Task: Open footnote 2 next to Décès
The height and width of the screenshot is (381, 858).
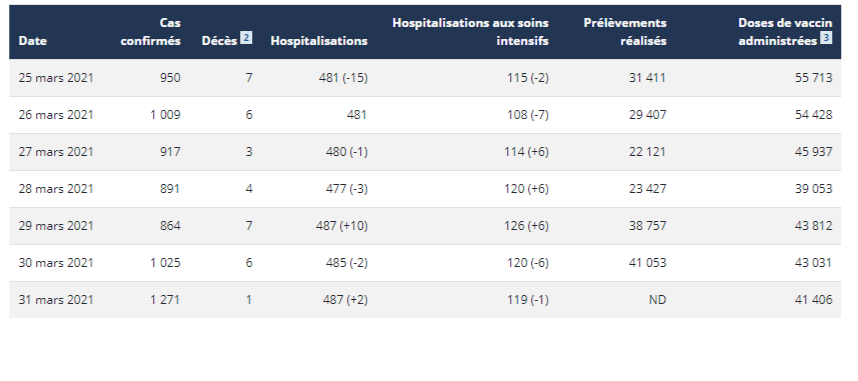Action: [x=246, y=38]
